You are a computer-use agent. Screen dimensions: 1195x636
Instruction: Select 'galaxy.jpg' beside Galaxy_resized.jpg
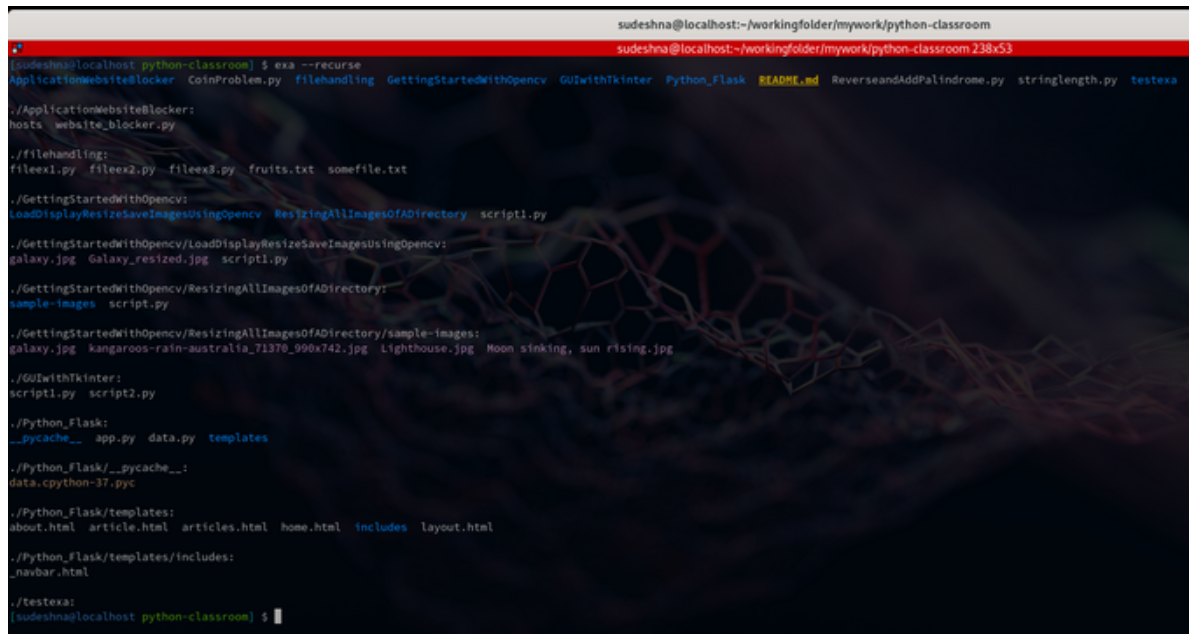pos(42,260)
